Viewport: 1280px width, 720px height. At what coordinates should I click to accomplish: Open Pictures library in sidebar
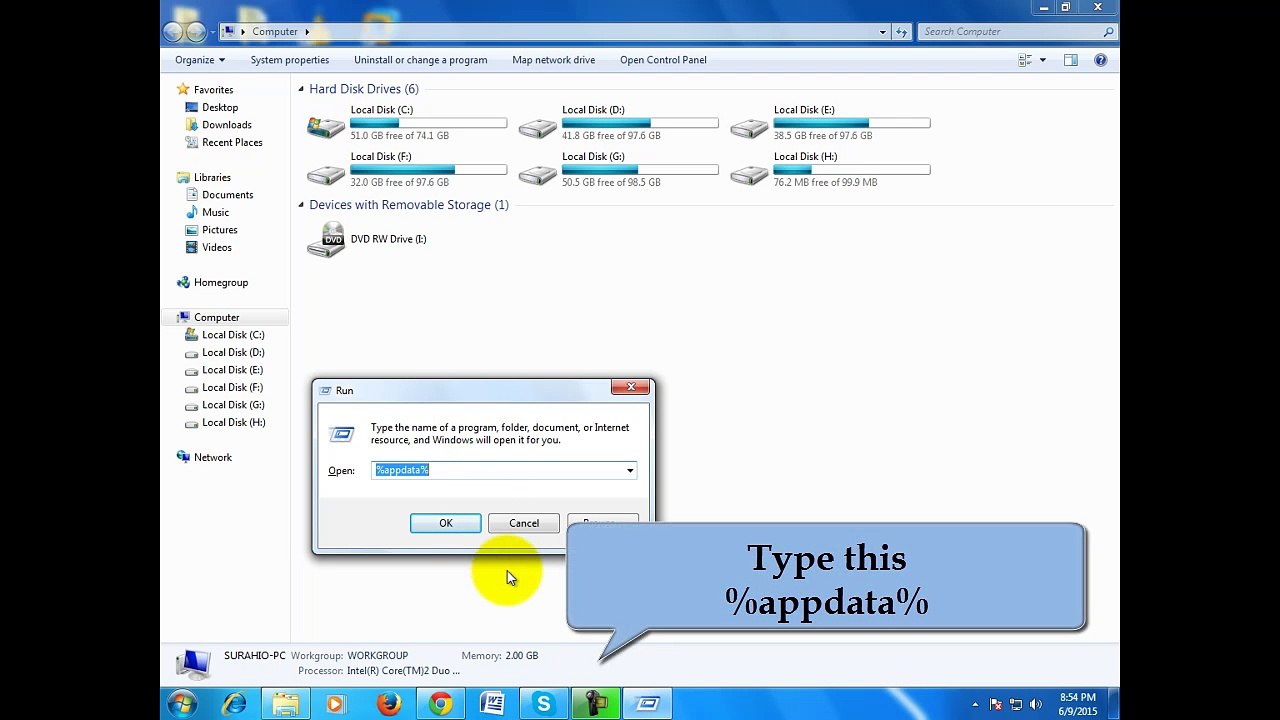[x=220, y=230]
